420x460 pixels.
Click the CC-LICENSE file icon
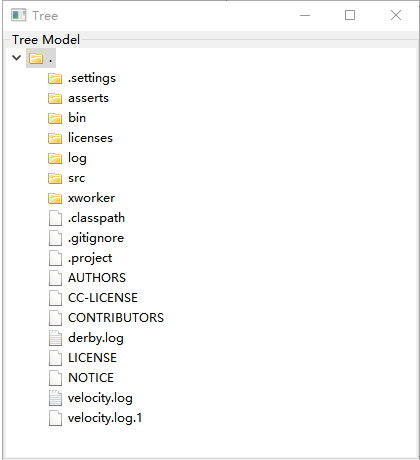(x=55, y=298)
